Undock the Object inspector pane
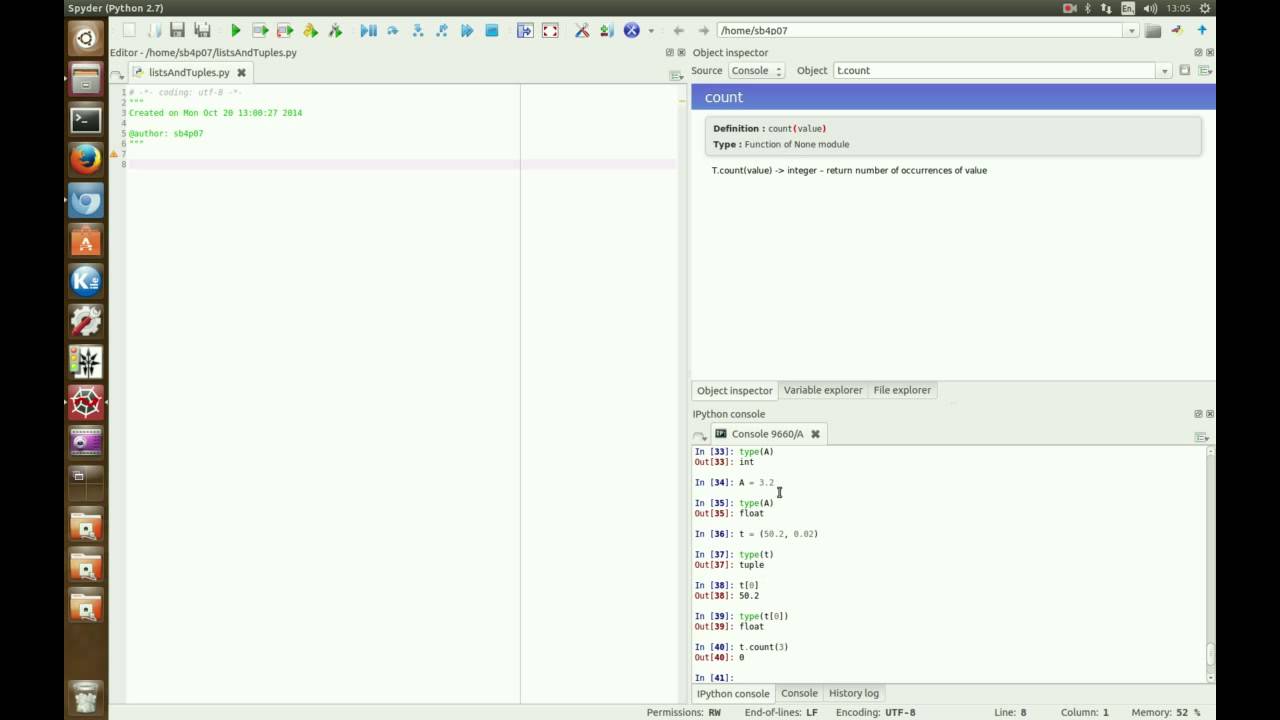The width and height of the screenshot is (1280, 720). click(1198, 52)
